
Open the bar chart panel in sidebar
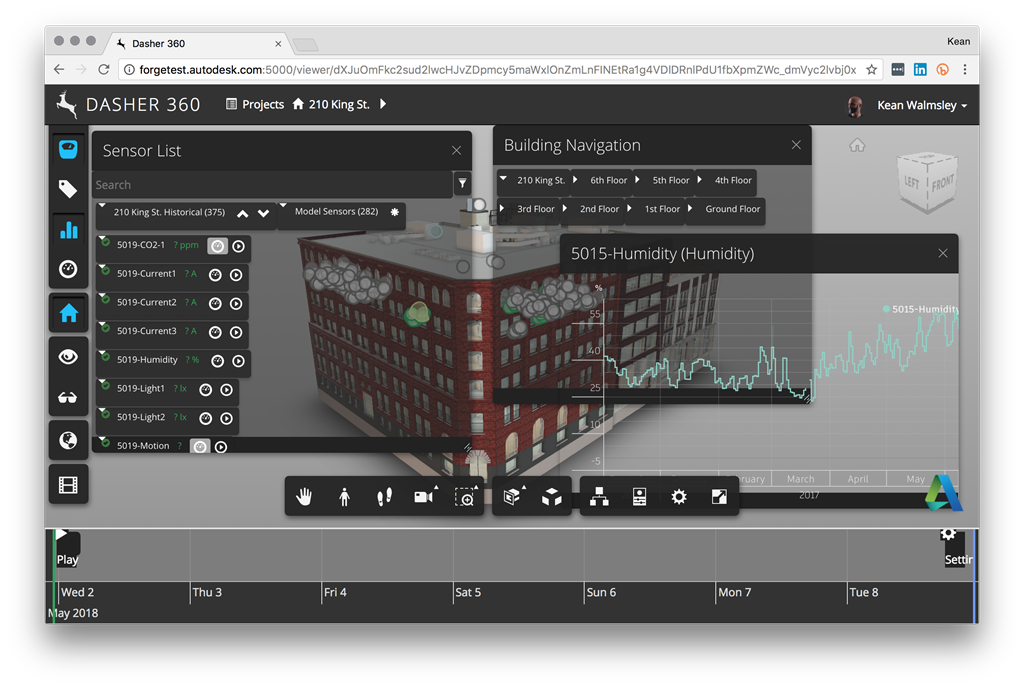[68, 230]
